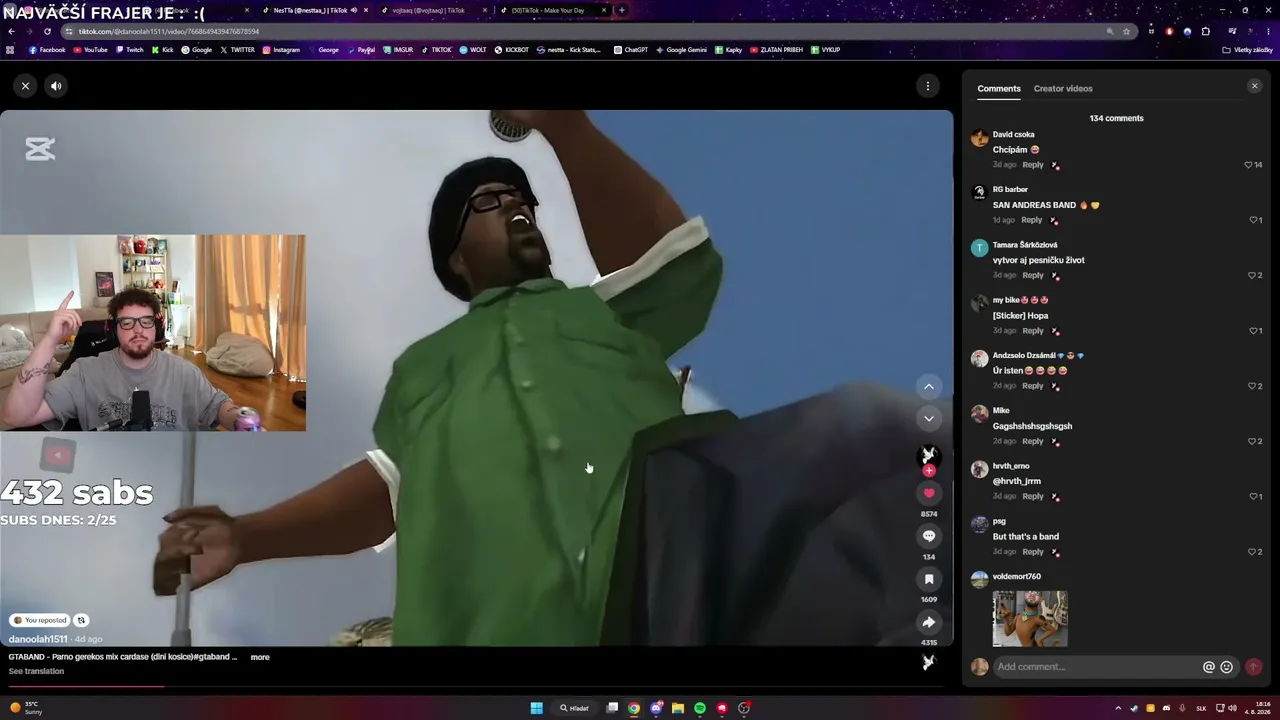Open Discord from the taskbar
The height and width of the screenshot is (720, 1280).
click(x=656, y=708)
